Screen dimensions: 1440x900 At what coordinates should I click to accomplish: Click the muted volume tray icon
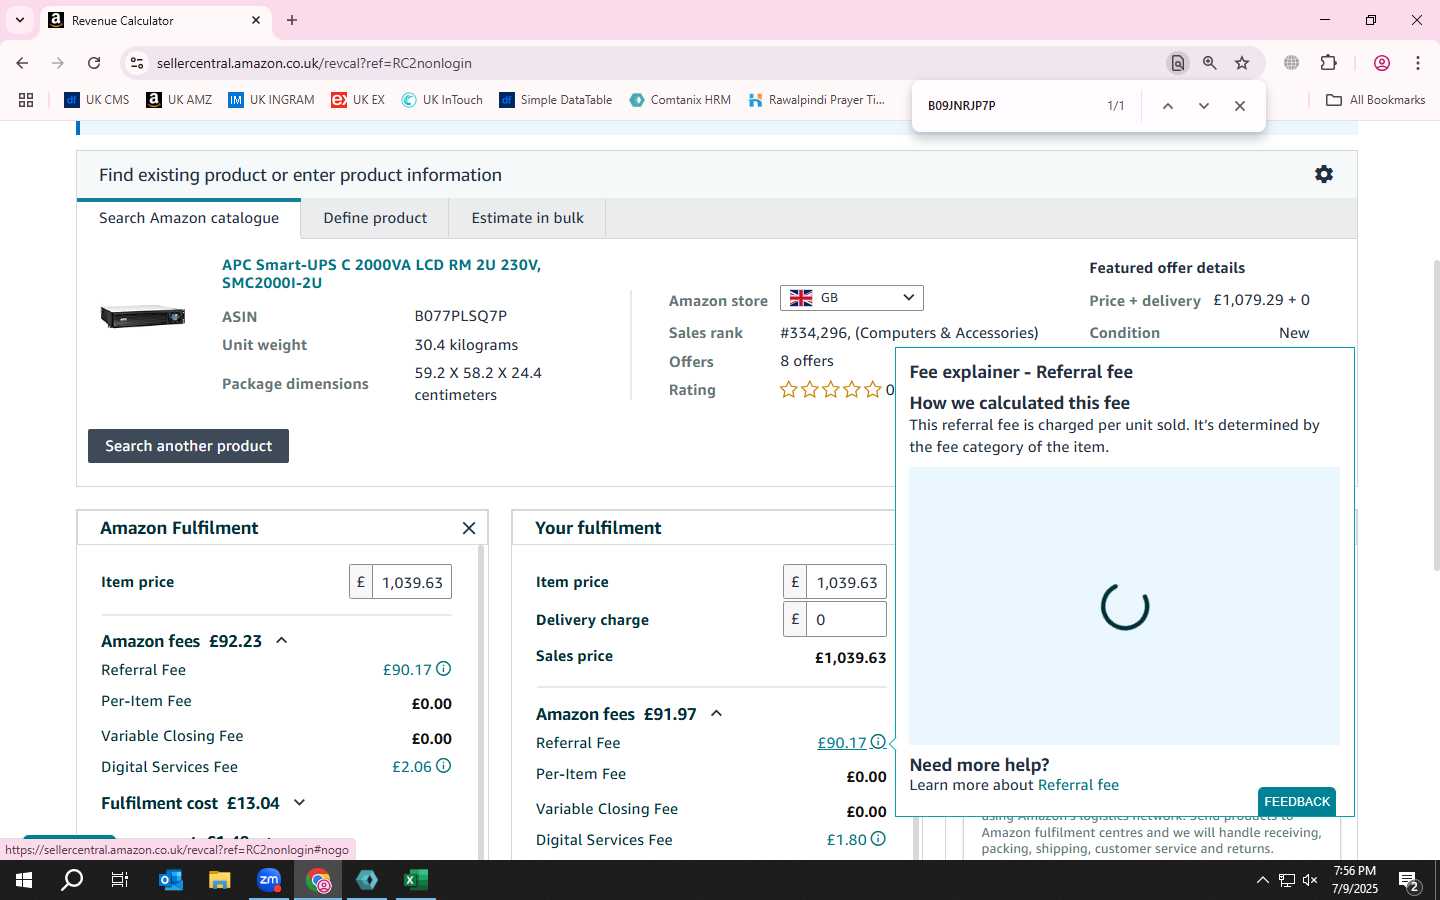pyautogui.click(x=1310, y=880)
